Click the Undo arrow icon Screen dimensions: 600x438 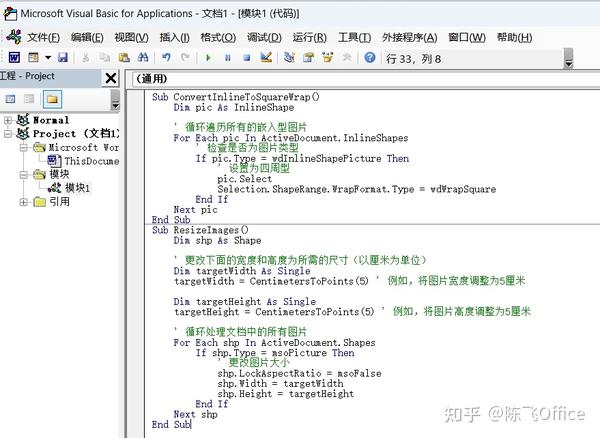pos(166,58)
